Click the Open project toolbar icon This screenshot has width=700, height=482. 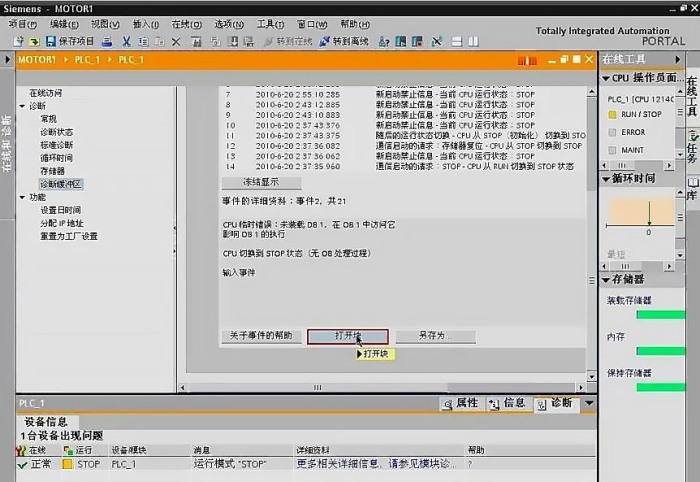click(34, 42)
